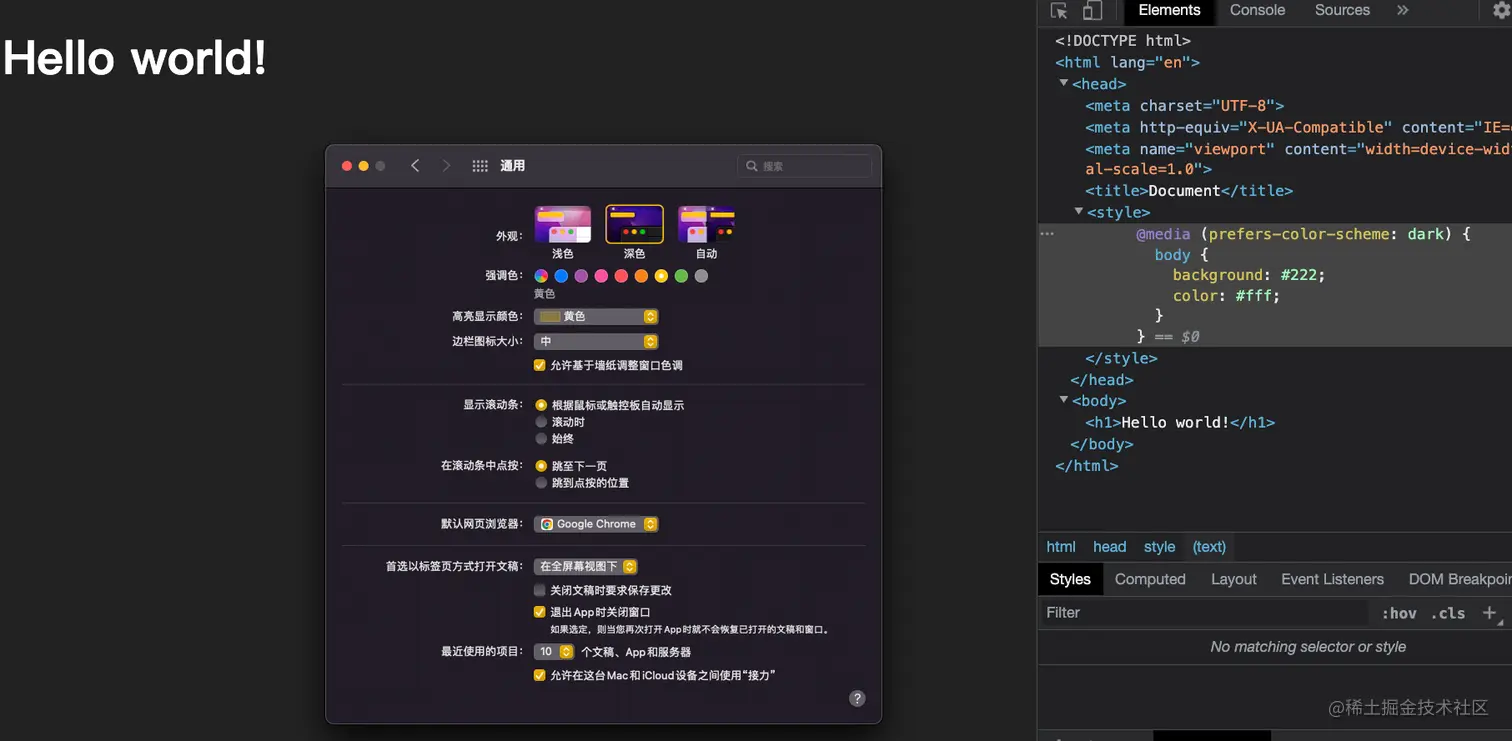Choose the purple accent color
The width and height of the screenshot is (1512, 741).
point(581,276)
